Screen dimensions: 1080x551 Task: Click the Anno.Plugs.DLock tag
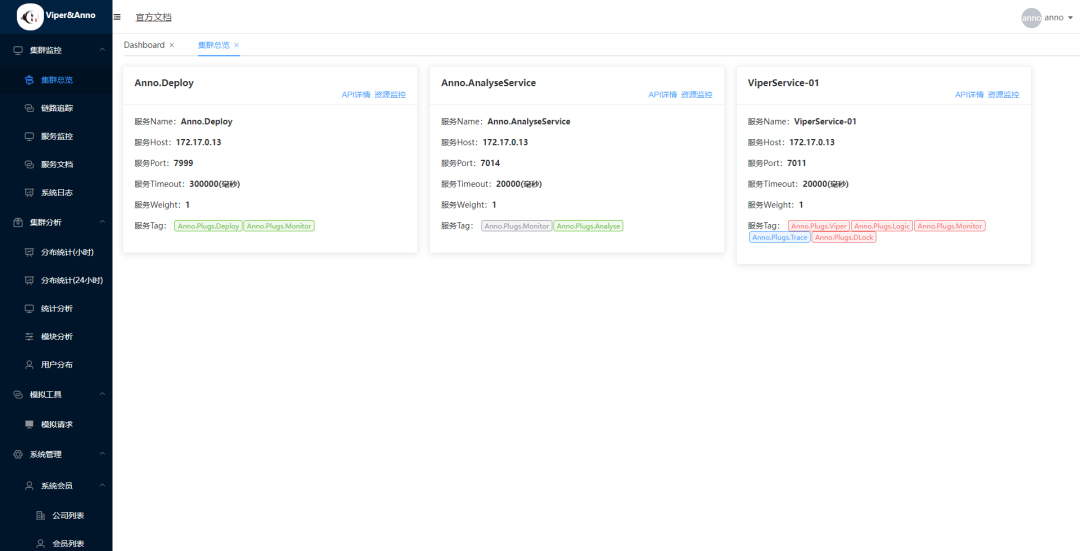844,237
